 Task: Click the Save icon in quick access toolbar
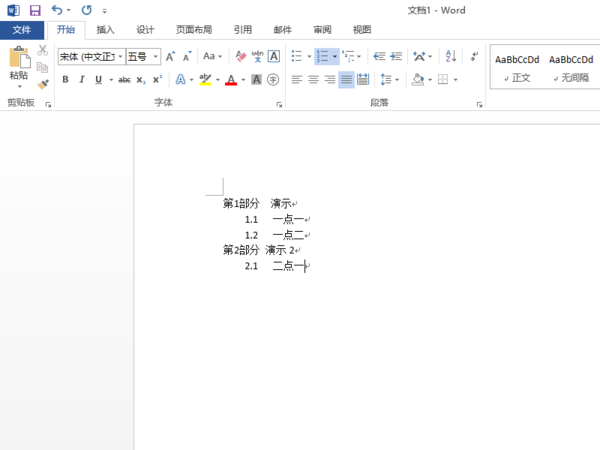[x=35, y=10]
